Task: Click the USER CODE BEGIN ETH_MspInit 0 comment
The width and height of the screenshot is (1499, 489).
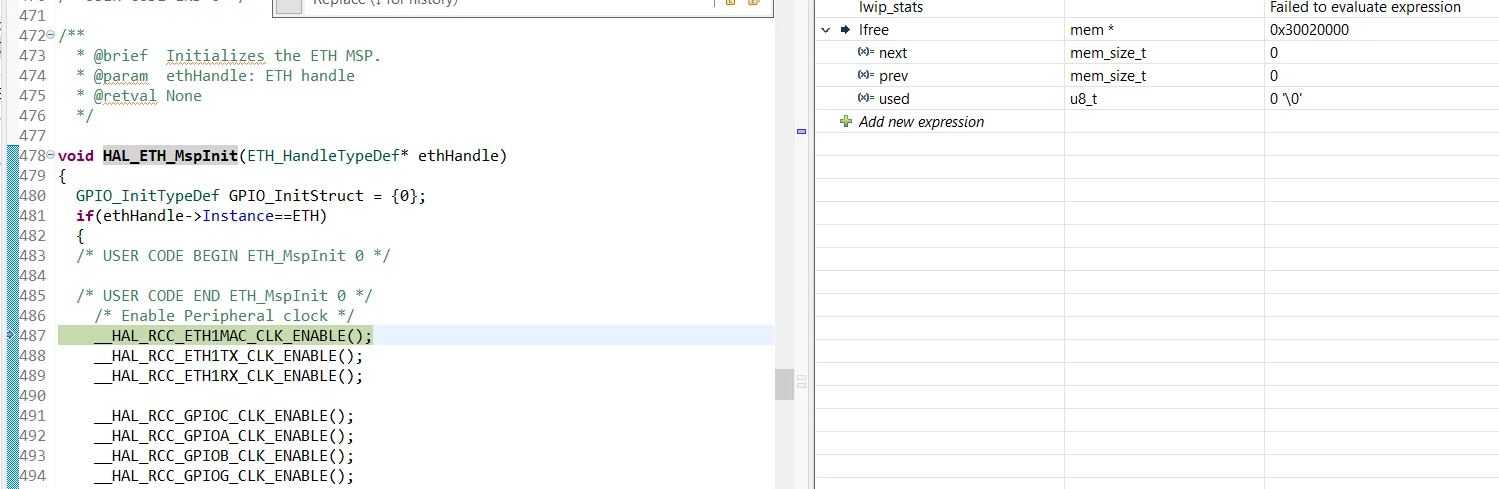Action: point(233,256)
